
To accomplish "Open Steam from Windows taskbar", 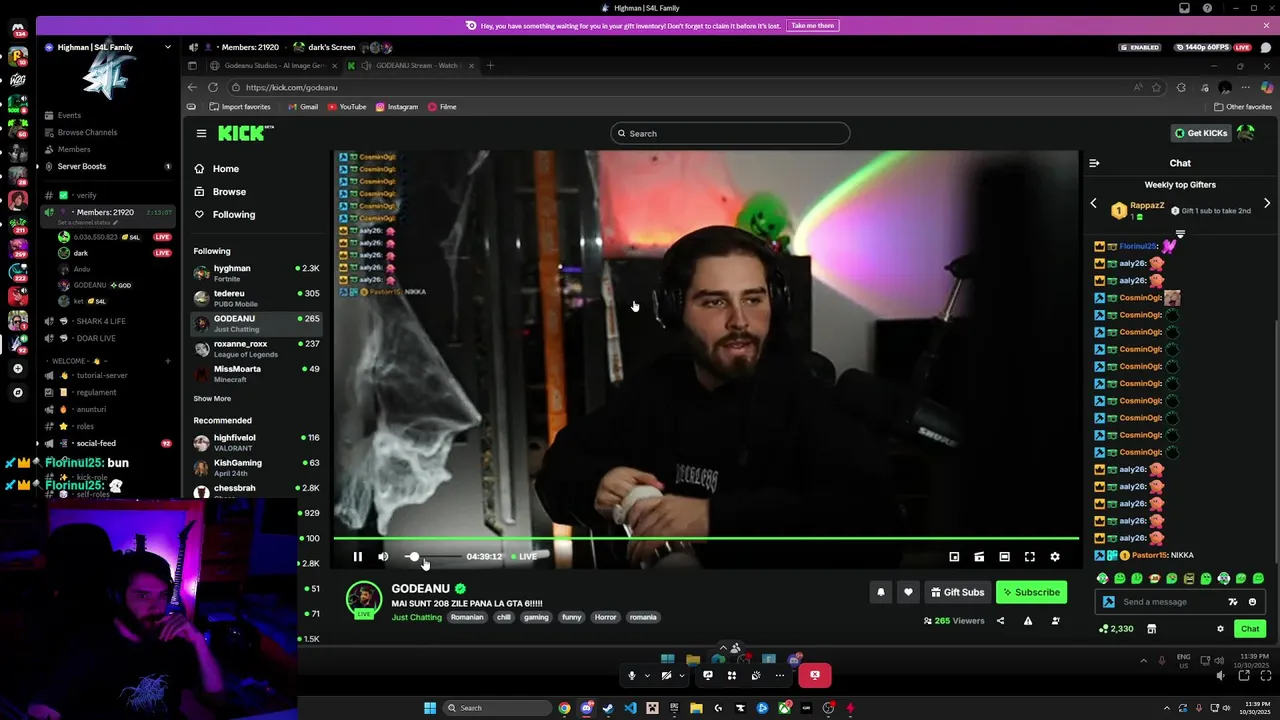I will [x=608, y=708].
